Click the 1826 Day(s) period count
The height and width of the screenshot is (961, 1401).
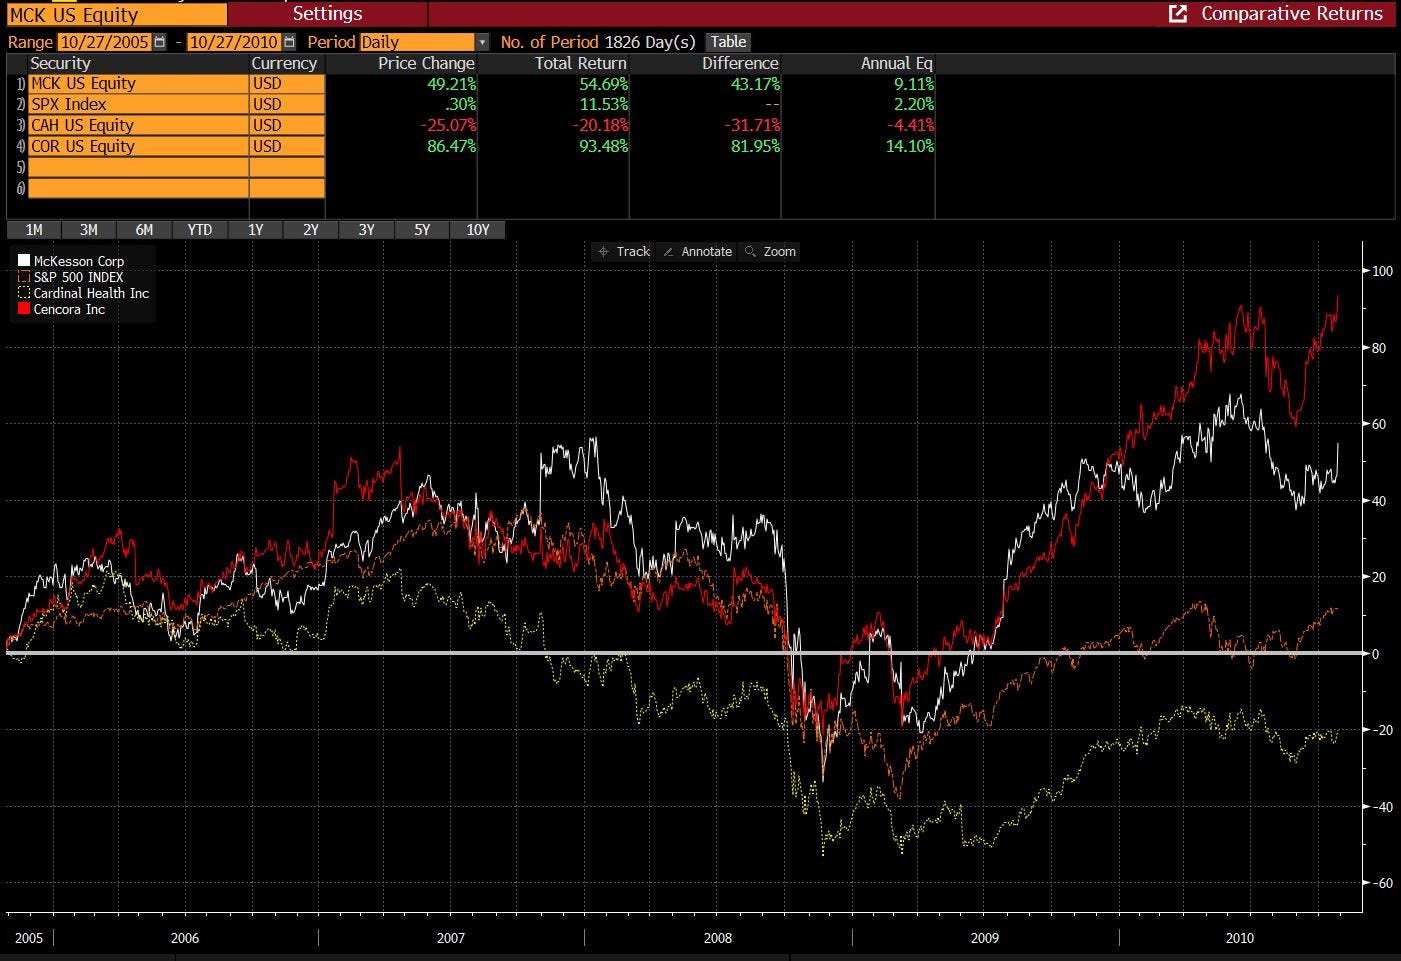click(x=650, y=42)
